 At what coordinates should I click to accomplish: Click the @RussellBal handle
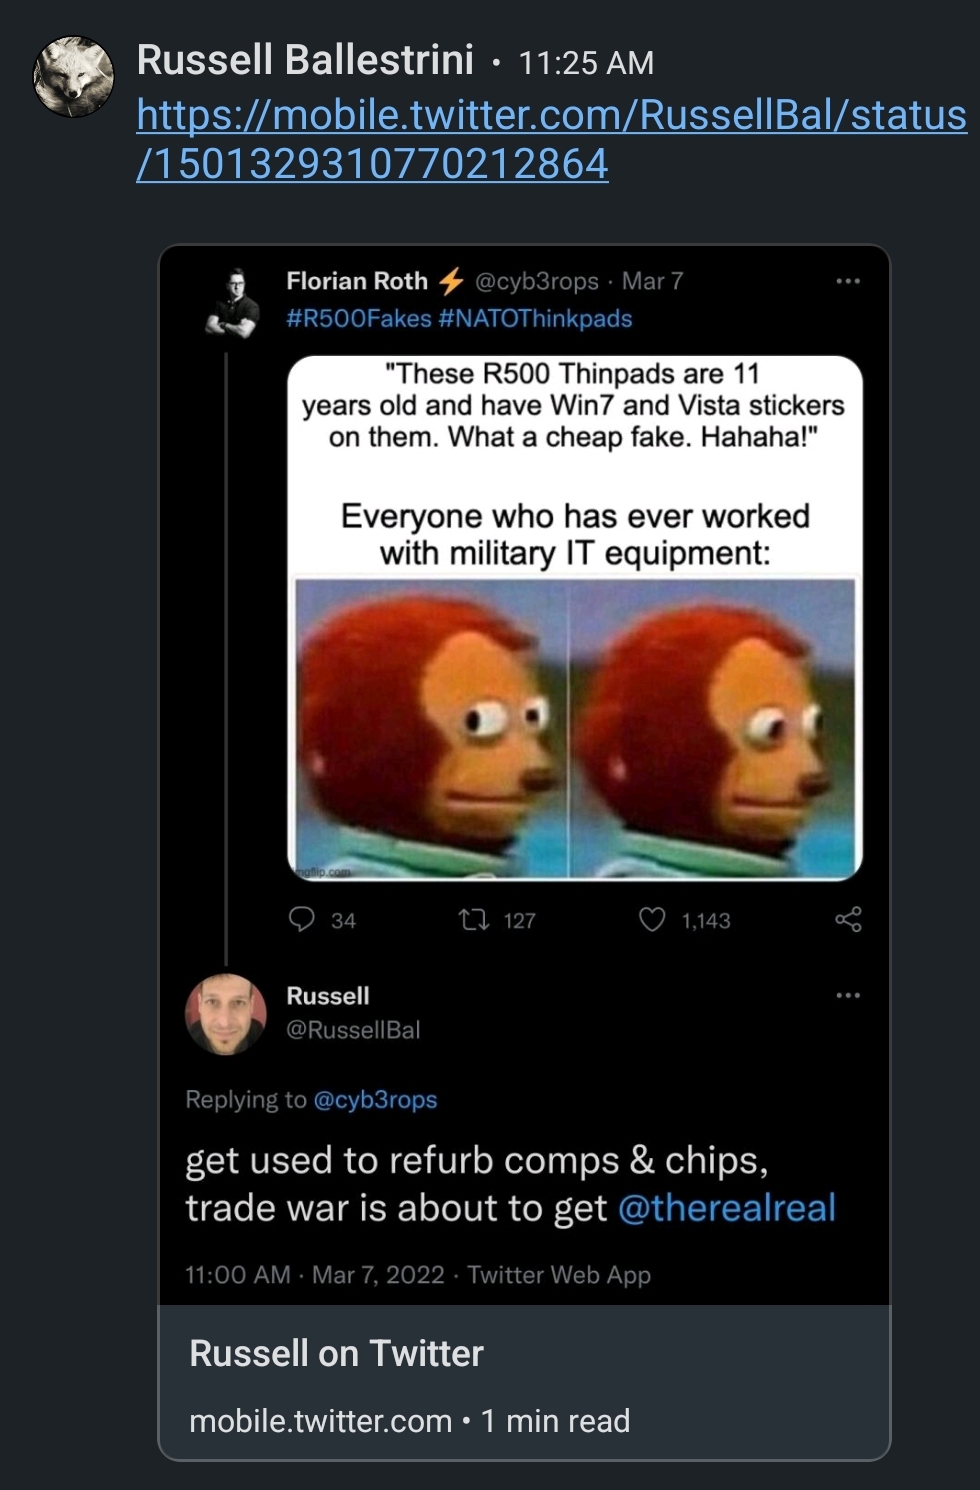pos(353,1030)
